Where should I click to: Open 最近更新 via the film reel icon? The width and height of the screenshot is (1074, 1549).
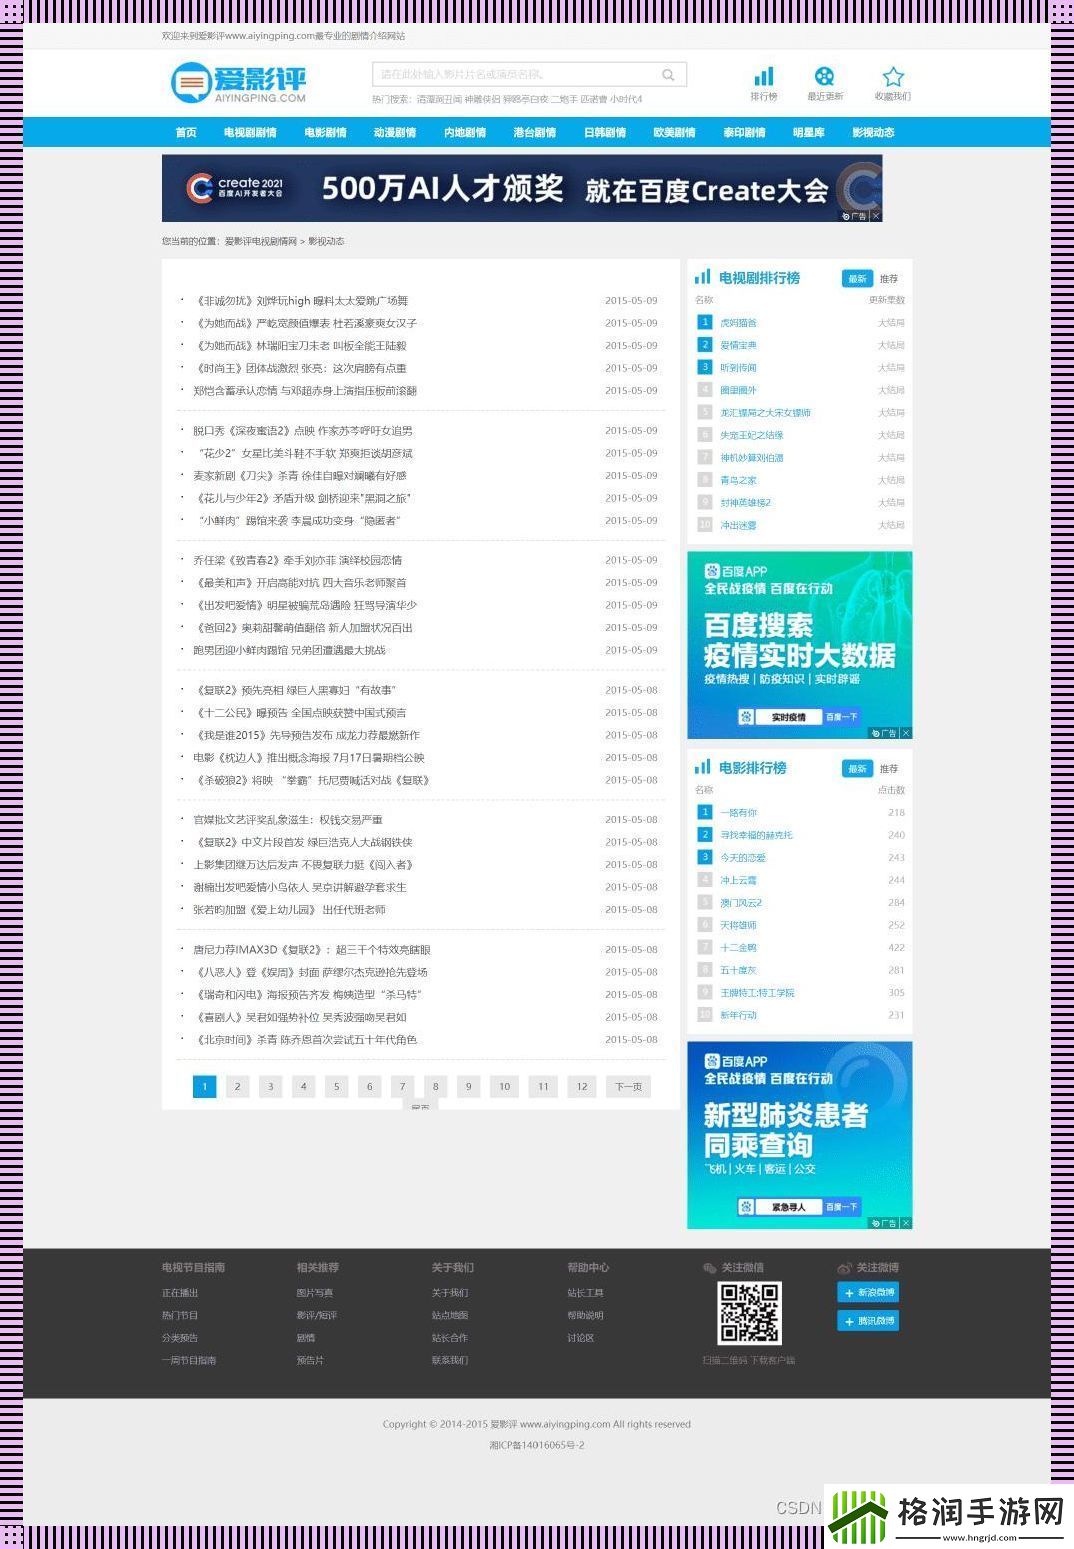click(826, 76)
